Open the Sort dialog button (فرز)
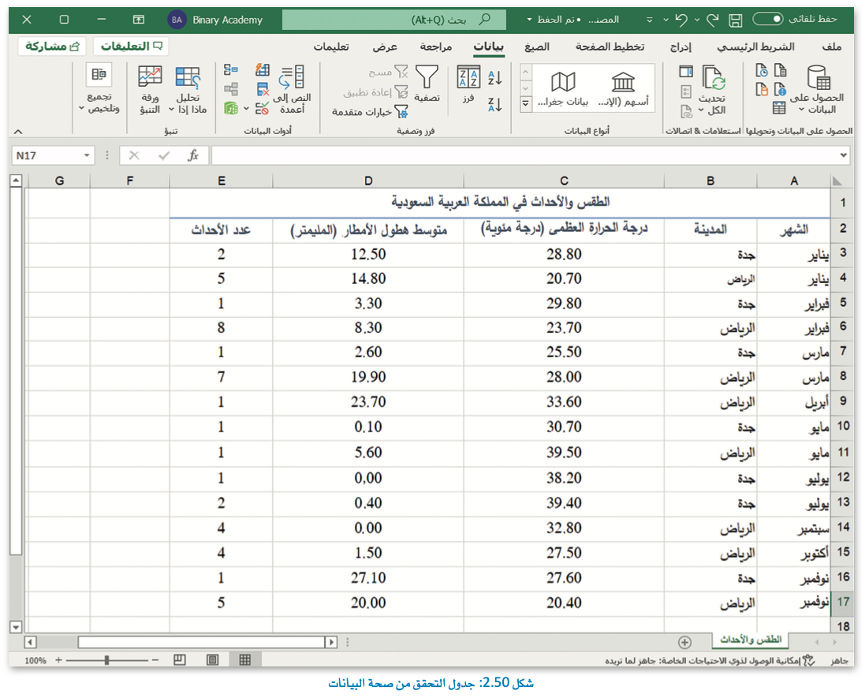The height and width of the screenshot is (700, 866). coord(468,84)
